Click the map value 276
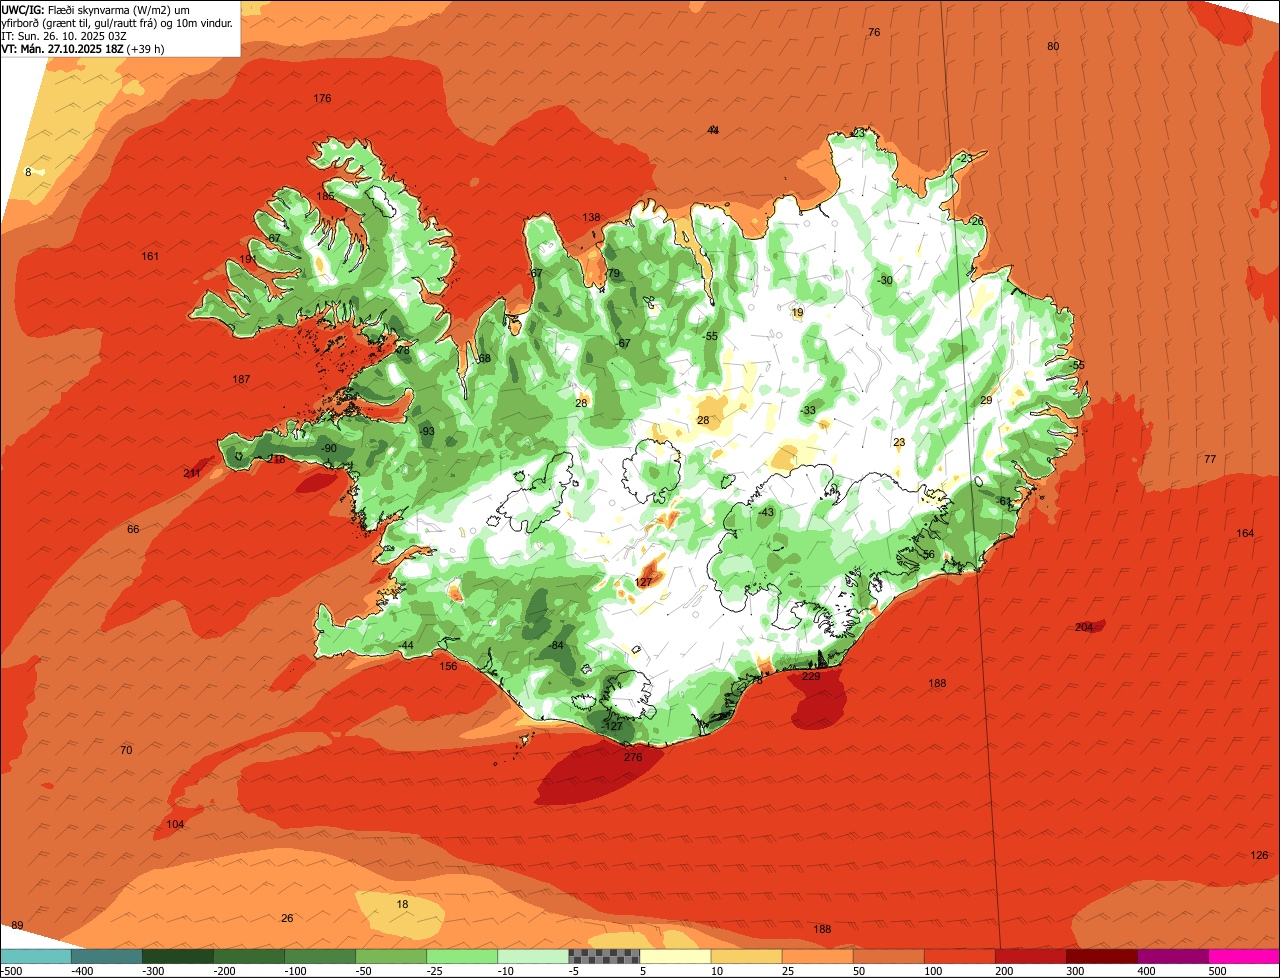1280x978 pixels. [x=633, y=757]
